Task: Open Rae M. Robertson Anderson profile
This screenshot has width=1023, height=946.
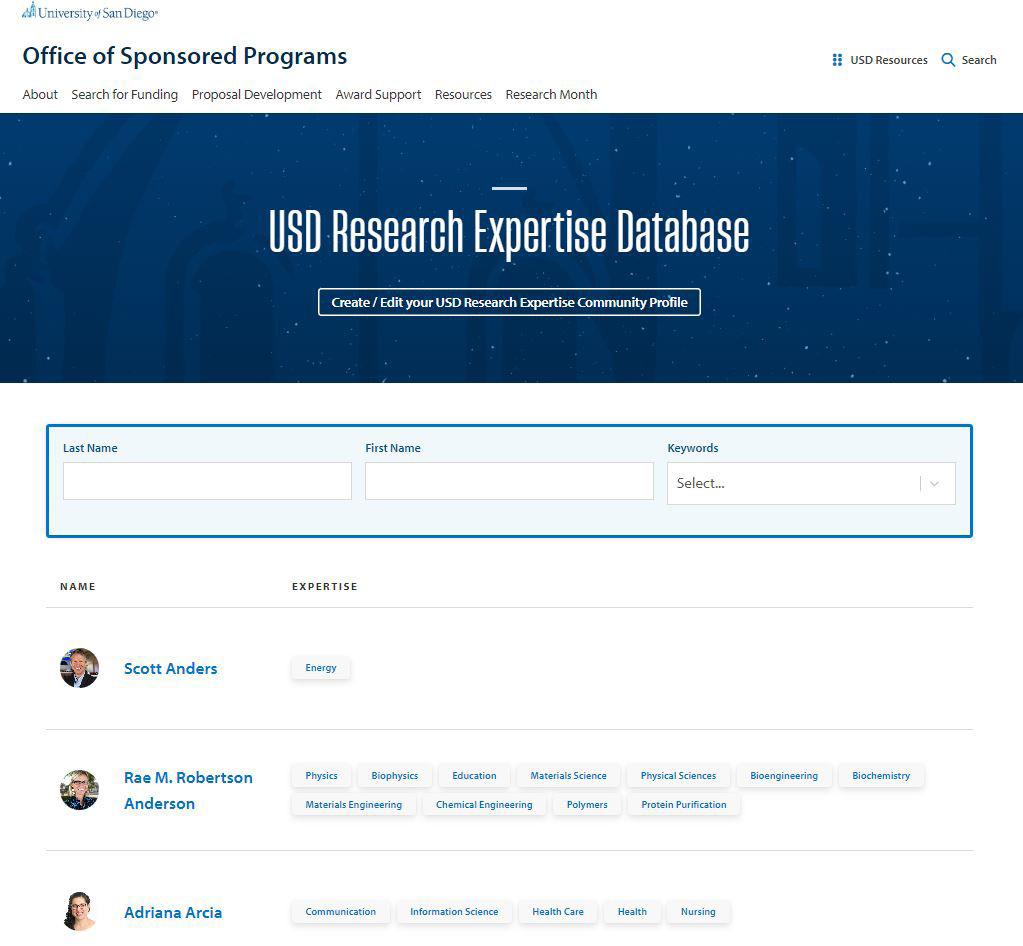Action: coord(188,791)
